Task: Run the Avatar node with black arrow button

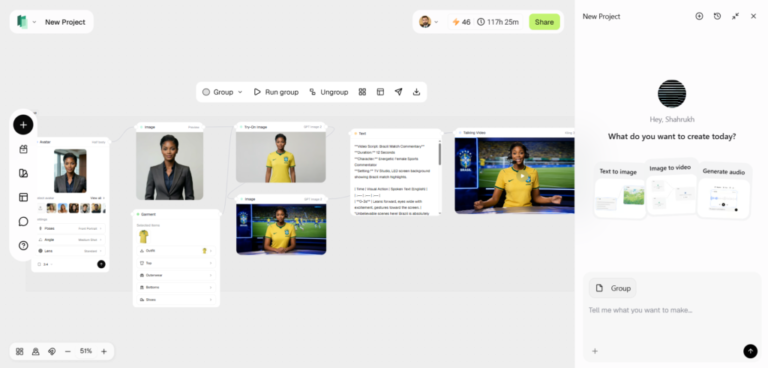Action: [101, 264]
